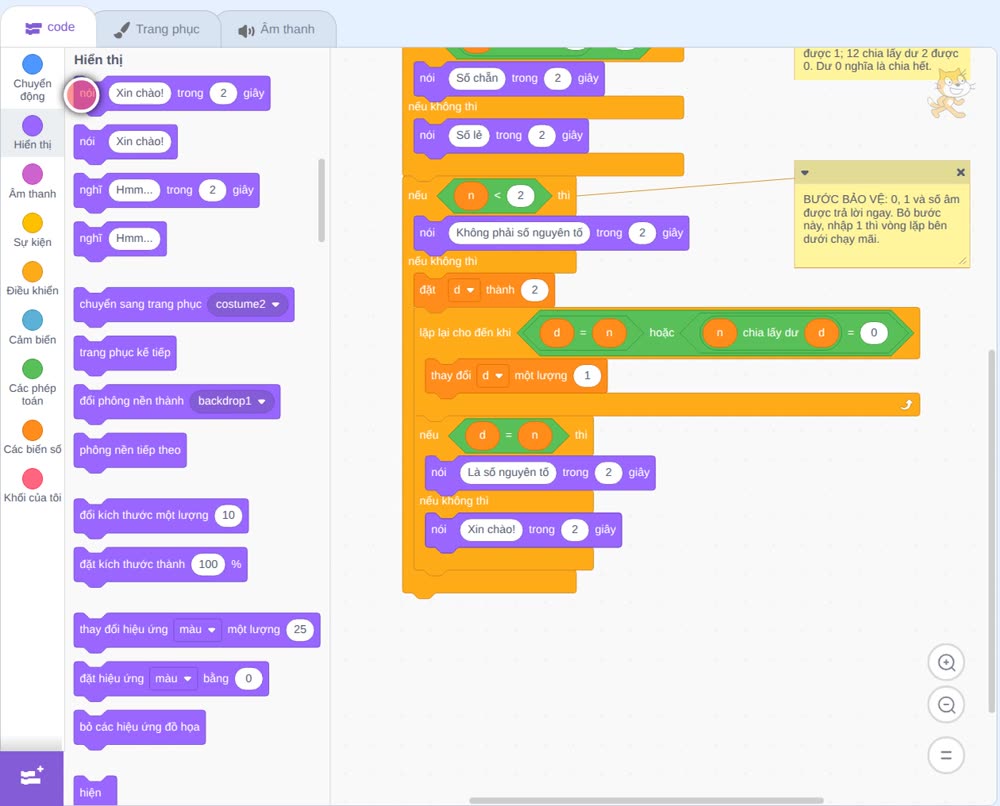1000x806 pixels.
Task: Click the size change value 10 field
Action: [228, 515]
